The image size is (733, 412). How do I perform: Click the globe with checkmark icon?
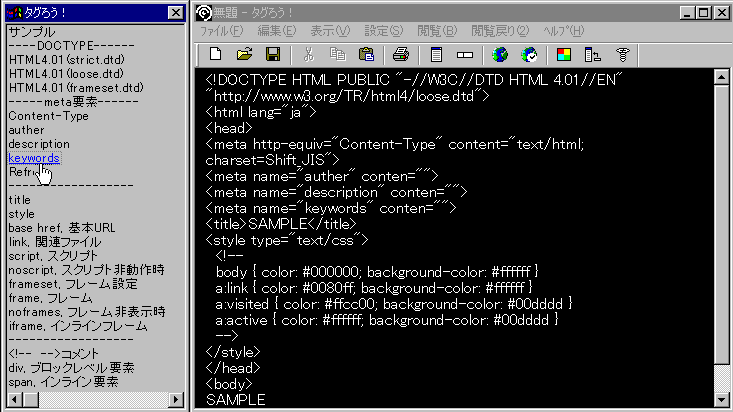coord(529,55)
